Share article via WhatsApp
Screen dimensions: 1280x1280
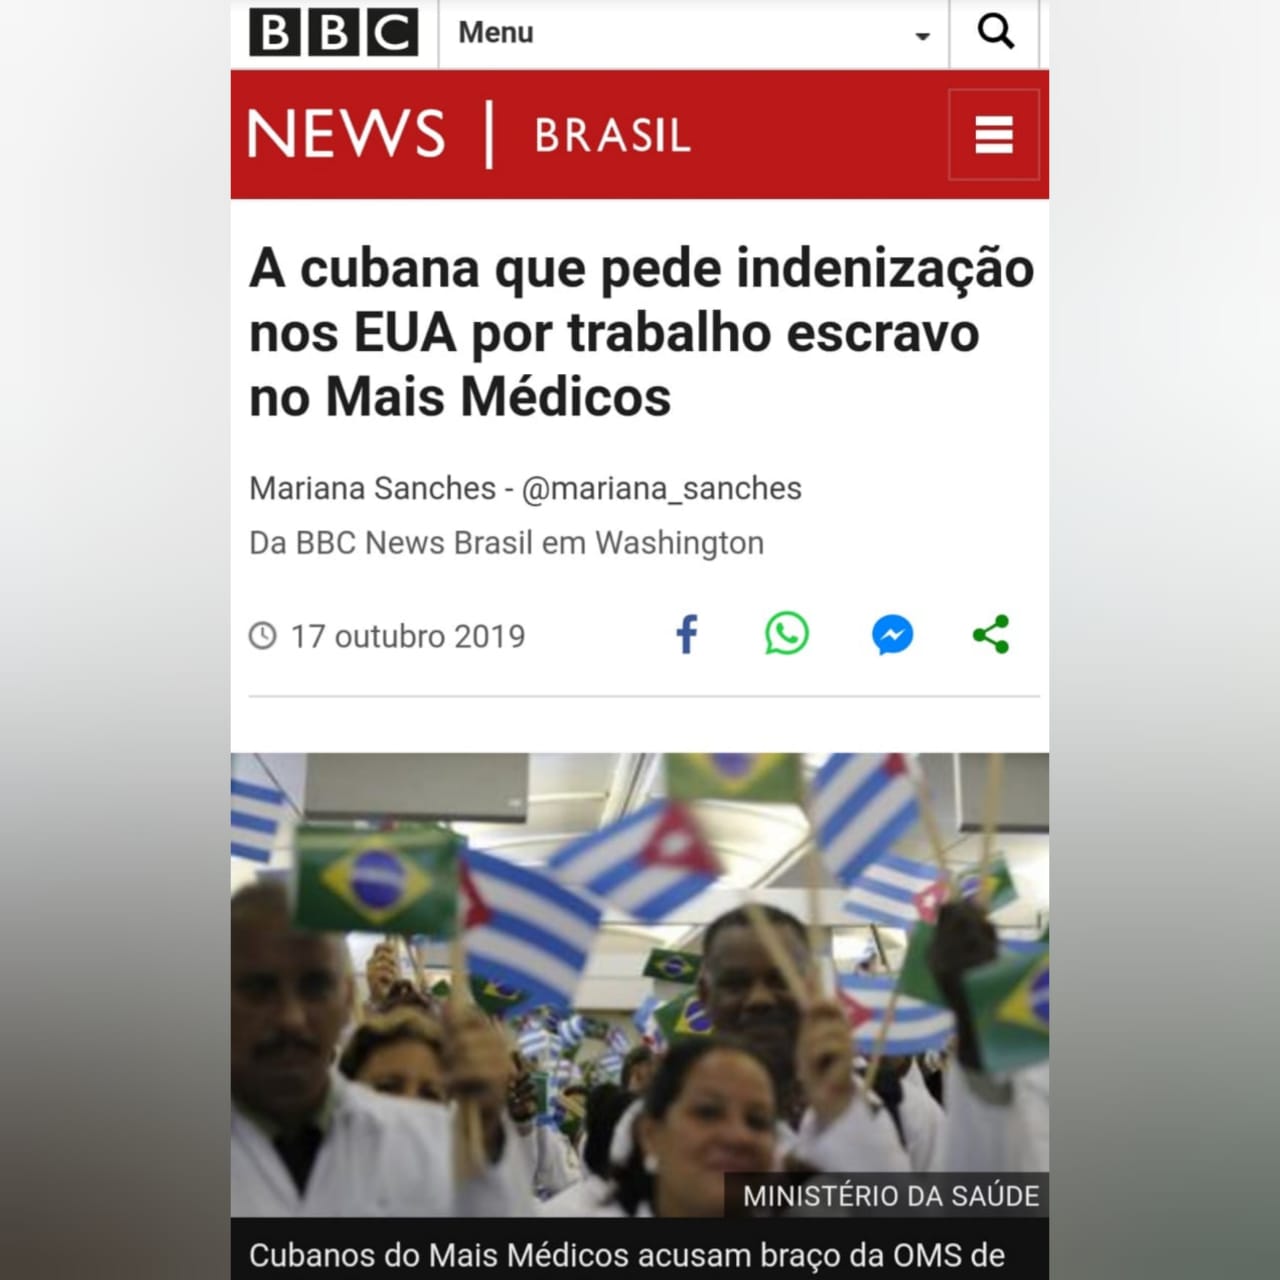pos(787,635)
